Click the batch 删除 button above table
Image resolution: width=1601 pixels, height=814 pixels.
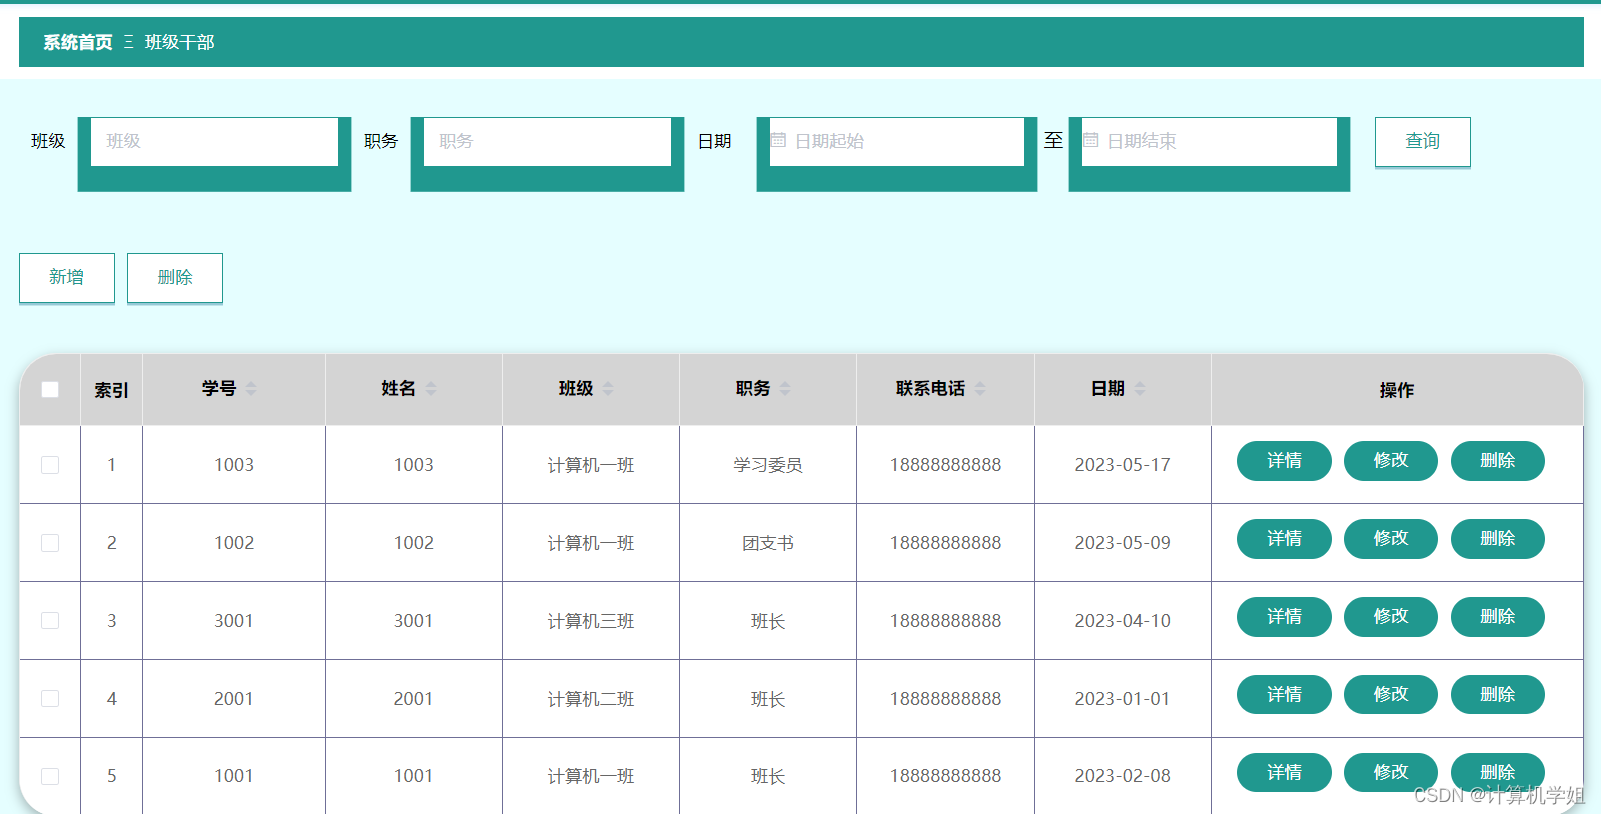pyautogui.click(x=175, y=277)
